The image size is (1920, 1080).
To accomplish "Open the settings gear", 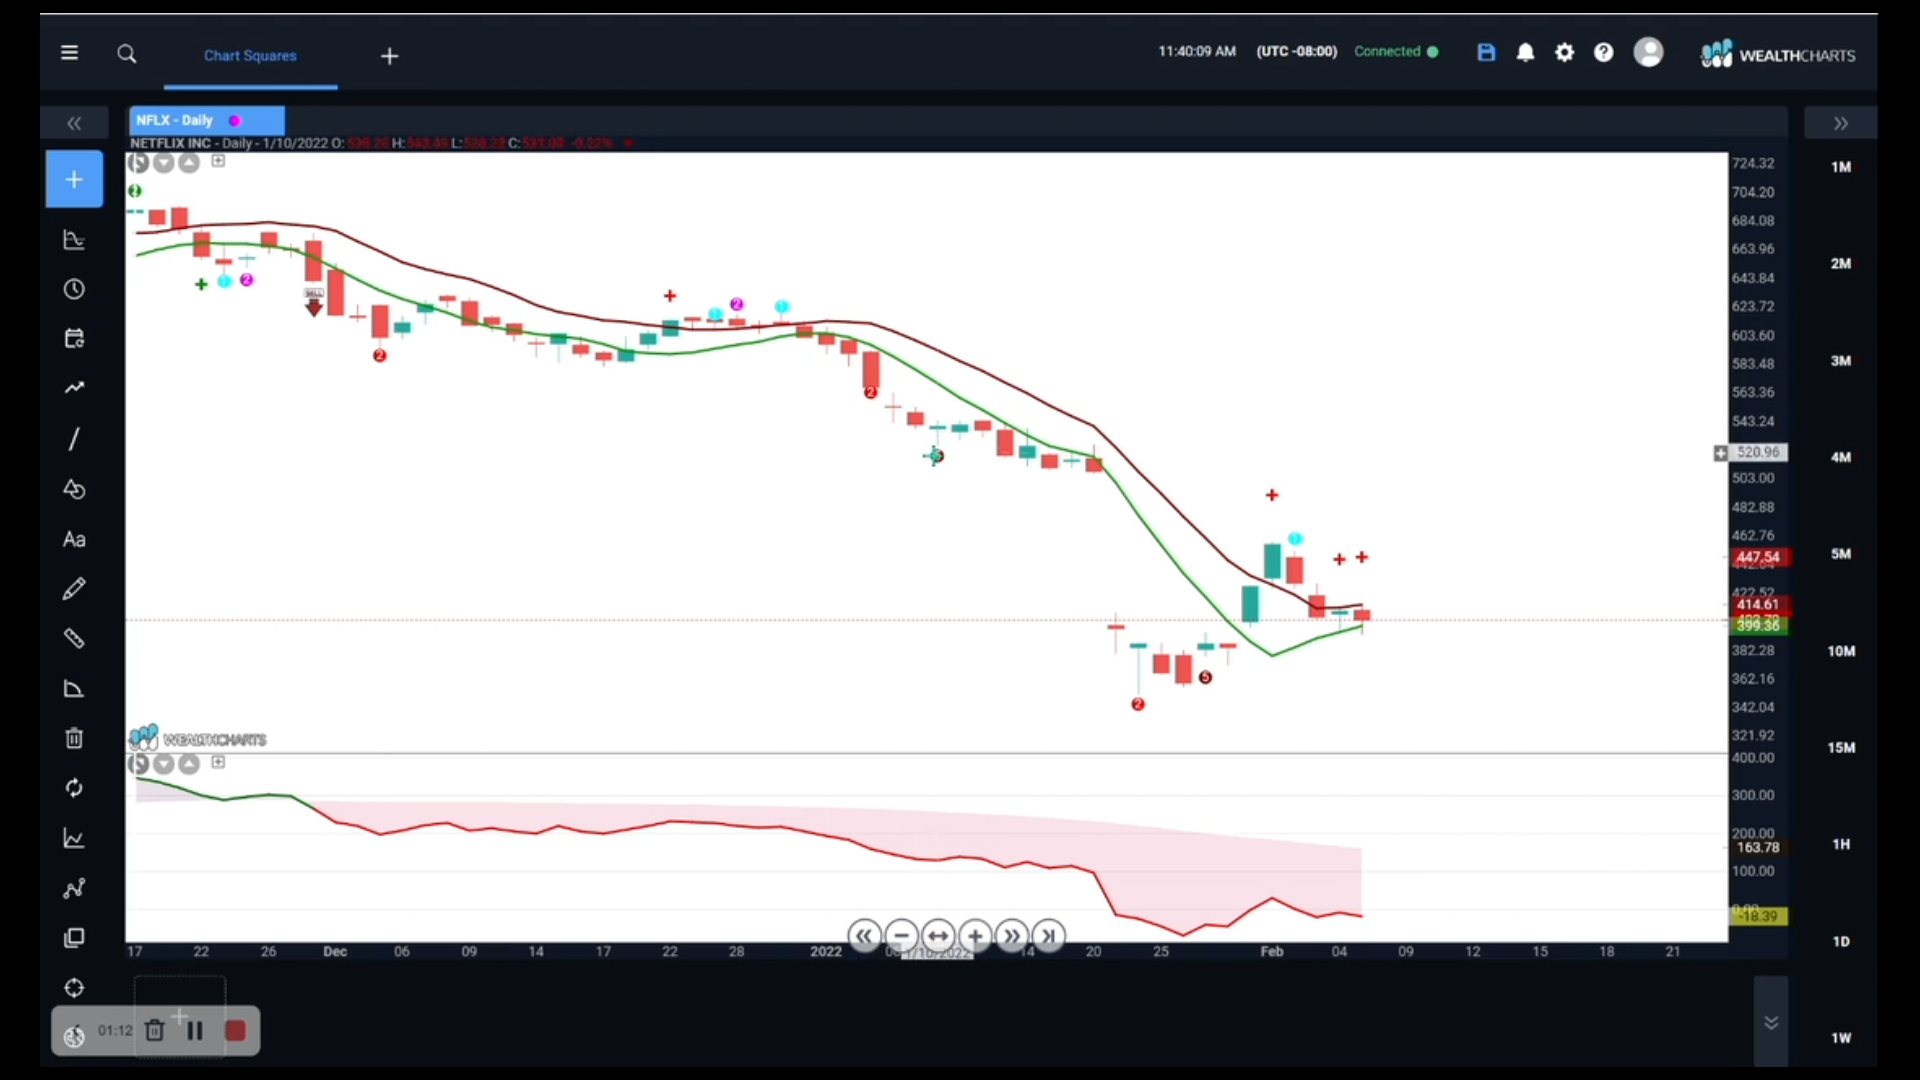I will pyautogui.click(x=1565, y=53).
